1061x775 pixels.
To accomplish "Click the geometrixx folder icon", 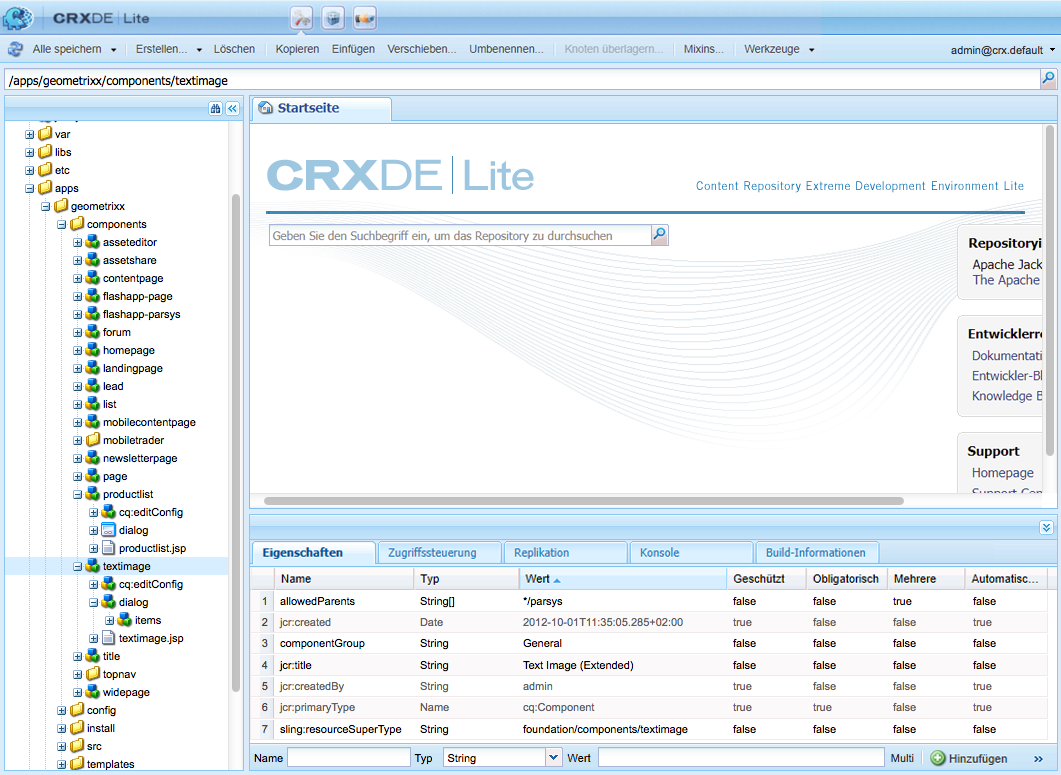I will [x=61, y=206].
